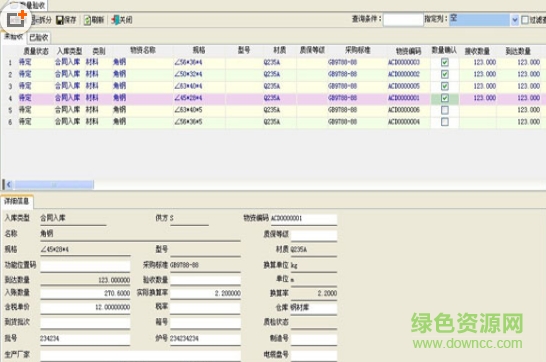546x362 pixels.
Task: Click the 制造号 input field
Action: (314, 339)
